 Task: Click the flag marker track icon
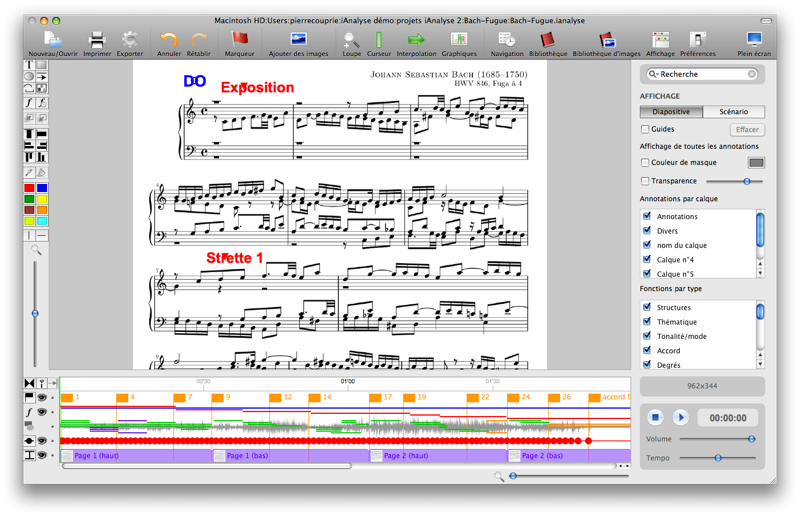(x=29, y=397)
